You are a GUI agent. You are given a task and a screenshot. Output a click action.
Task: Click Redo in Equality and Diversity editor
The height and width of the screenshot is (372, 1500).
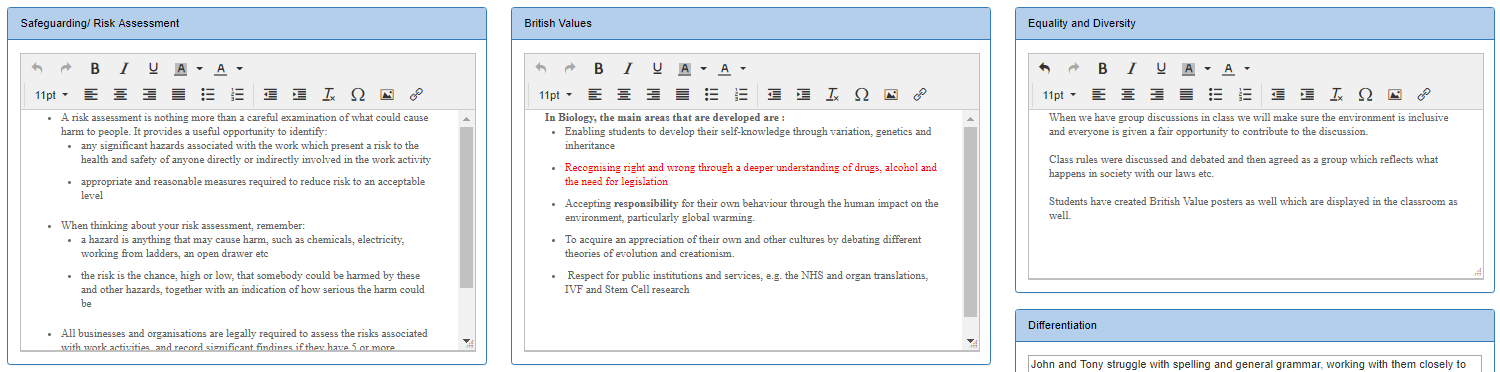pyautogui.click(x=1074, y=69)
